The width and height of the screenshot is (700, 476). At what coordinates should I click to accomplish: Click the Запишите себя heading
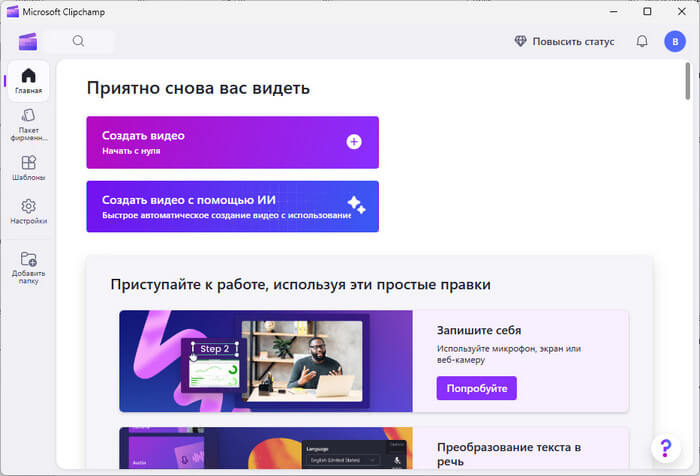tap(479, 330)
